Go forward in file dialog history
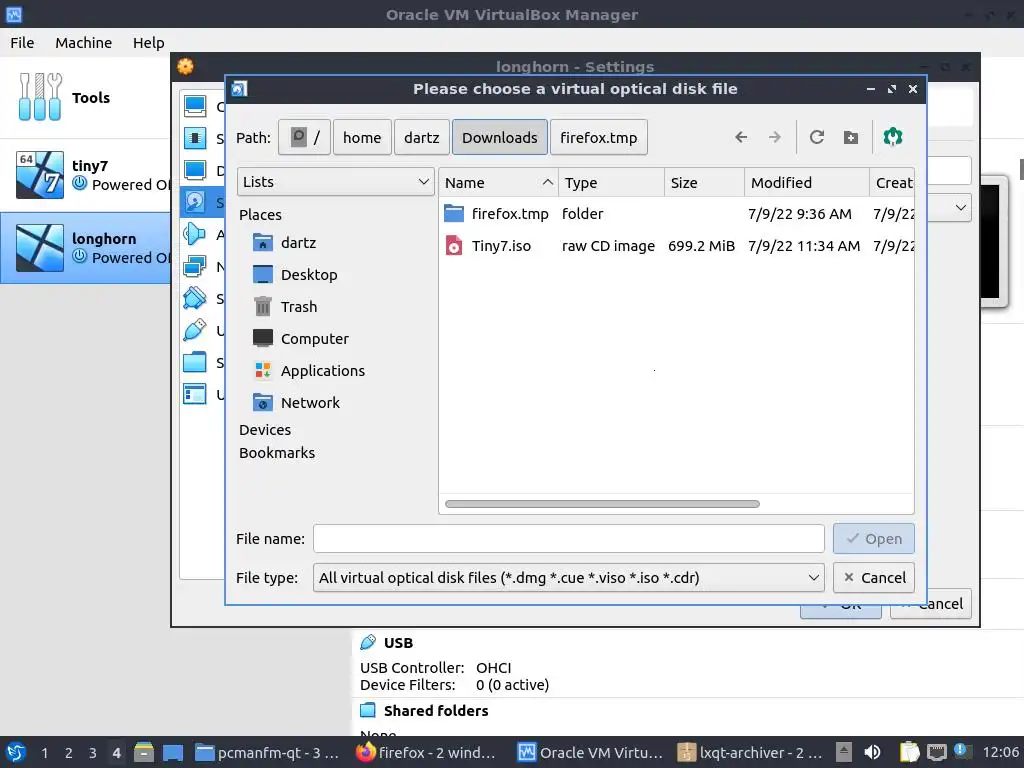Image resolution: width=1024 pixels, height=768 pixels. pos(775,137)
